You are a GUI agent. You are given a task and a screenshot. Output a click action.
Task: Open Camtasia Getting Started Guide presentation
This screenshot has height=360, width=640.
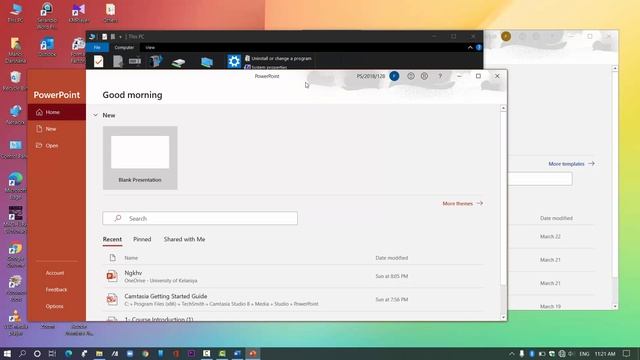(x=293, y=300)
